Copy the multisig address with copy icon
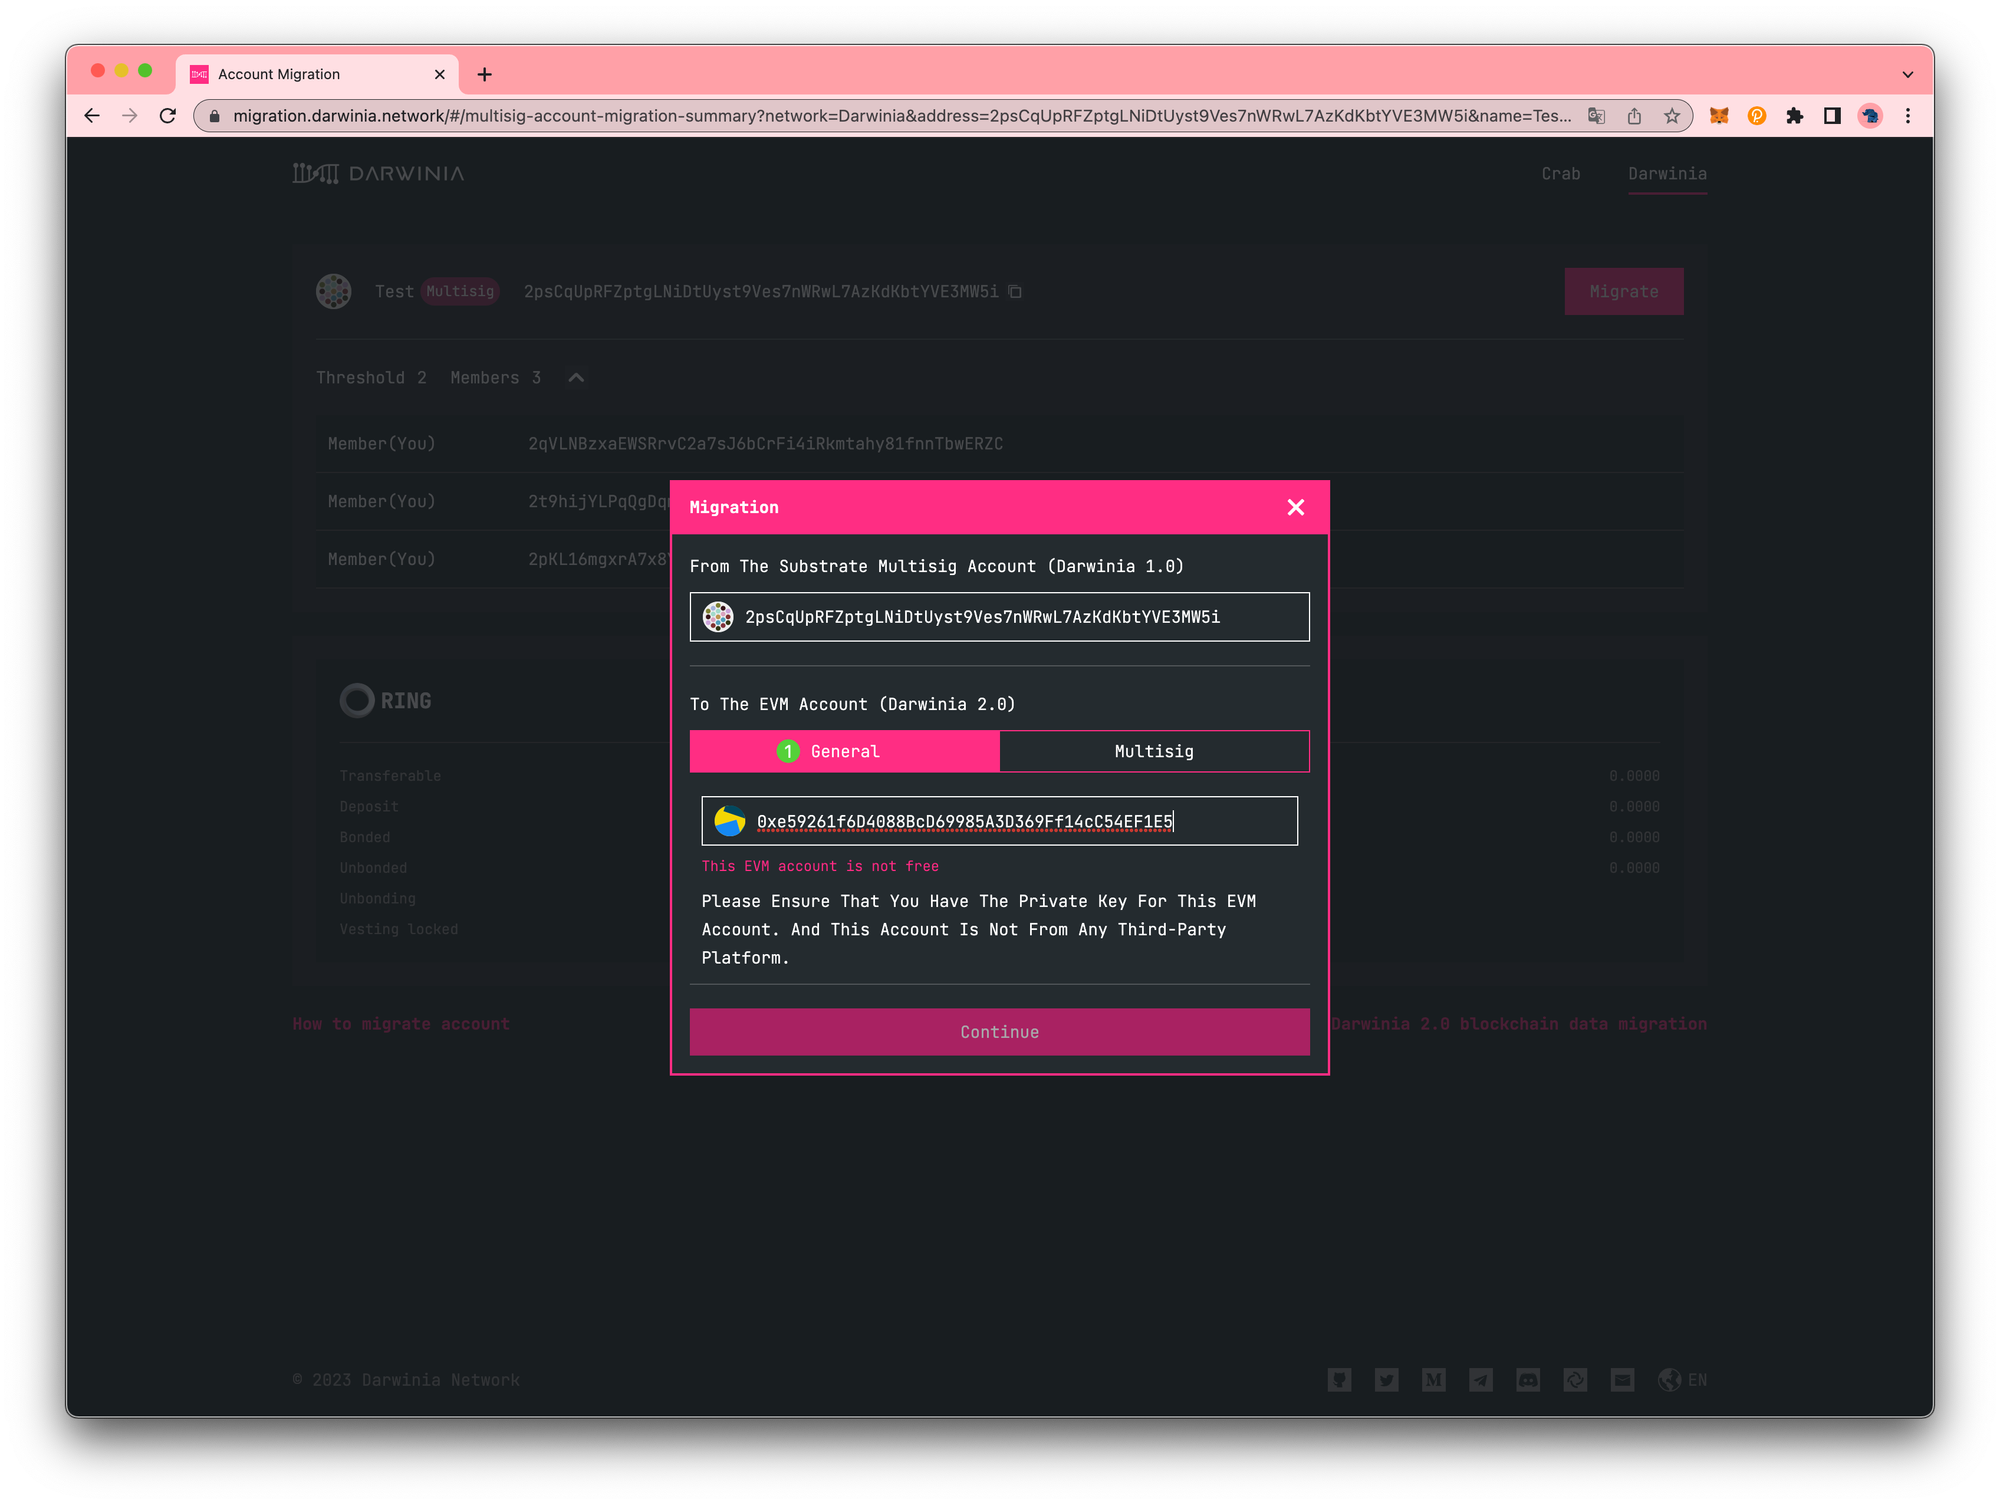The height and width of the screenshot is (1505, 2000). click(x=1014, y=291)
